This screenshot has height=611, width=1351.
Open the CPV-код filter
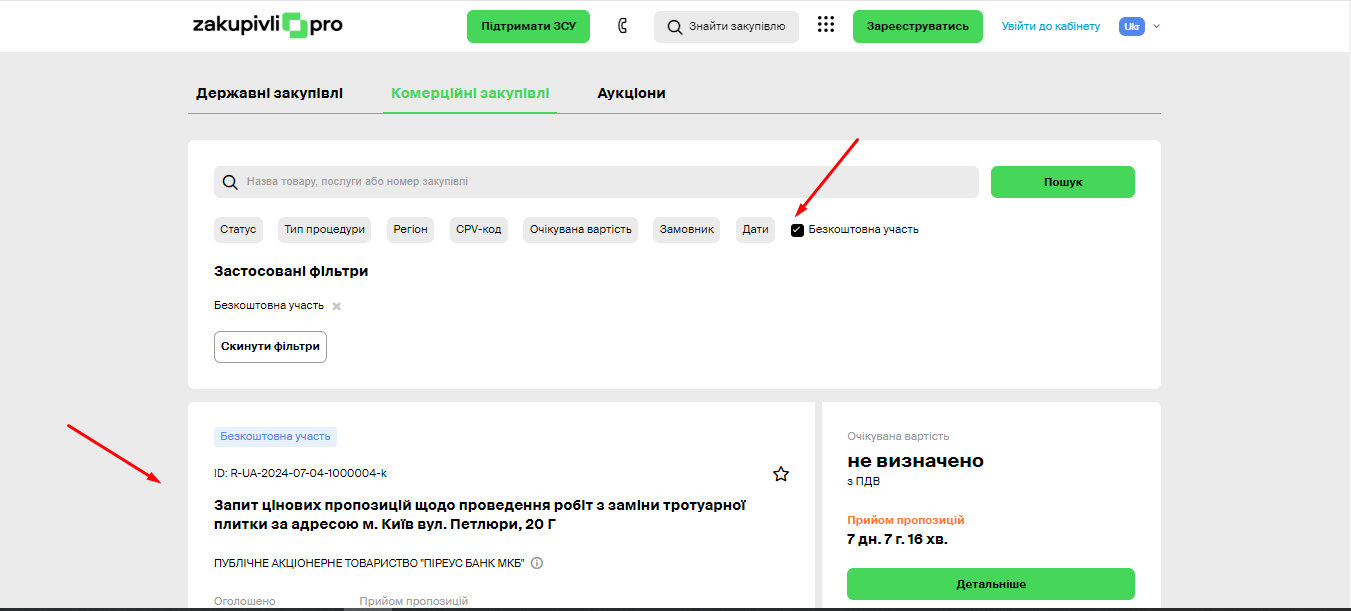(x=478, y=230)
